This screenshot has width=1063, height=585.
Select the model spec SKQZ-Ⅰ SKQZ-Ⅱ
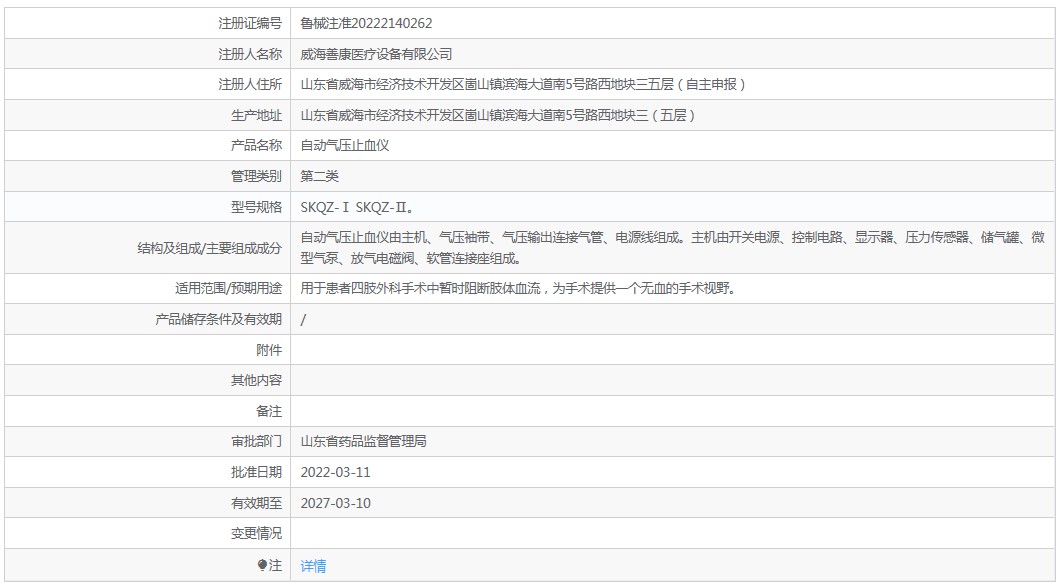(x=357, y=207)
